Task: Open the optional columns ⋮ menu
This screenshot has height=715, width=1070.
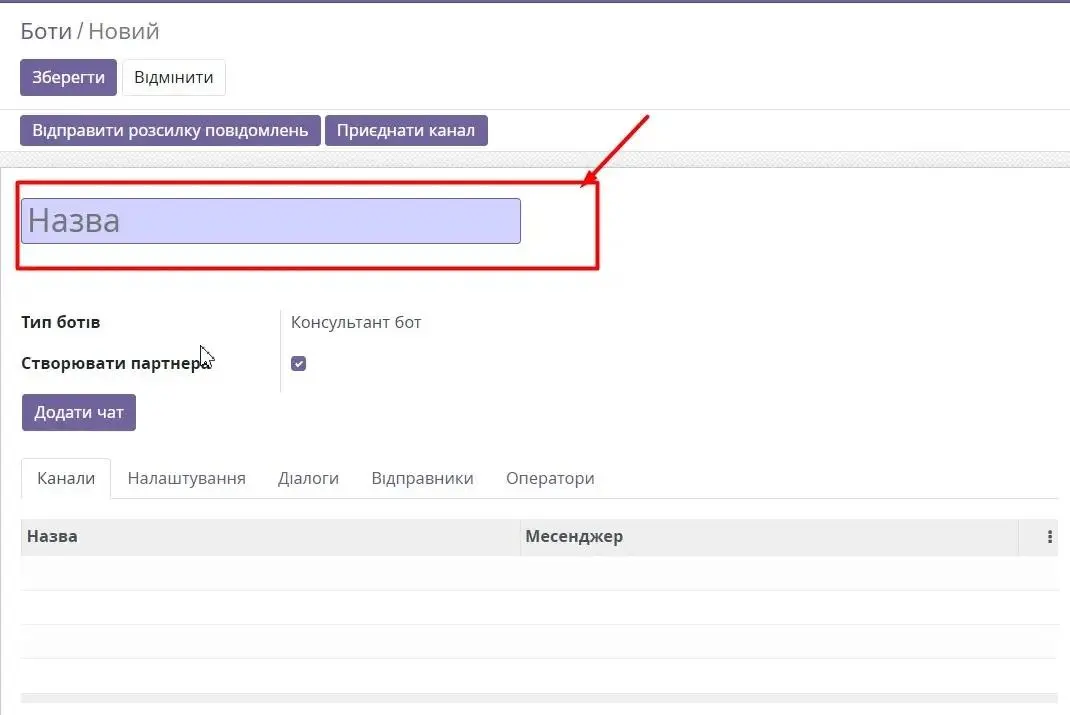Action: click(1047, 536)
